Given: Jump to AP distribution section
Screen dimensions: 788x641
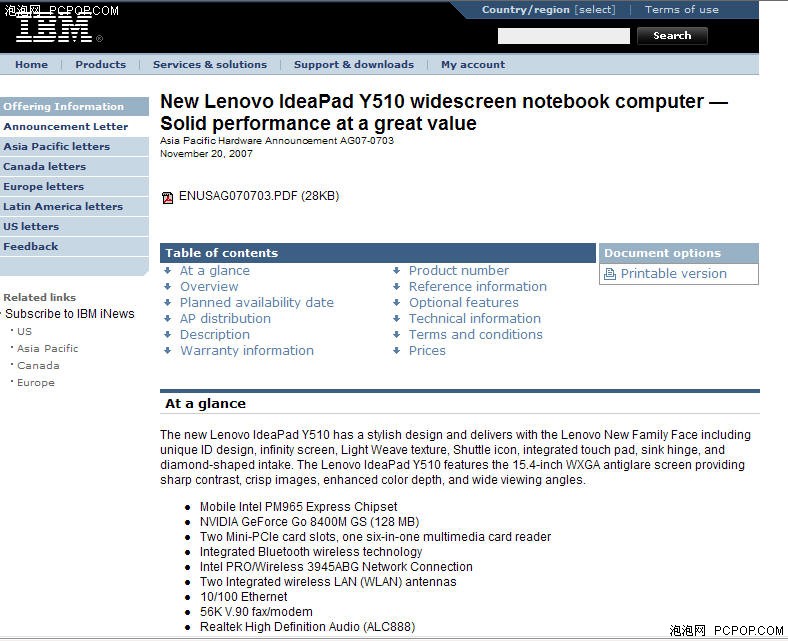Looking at the screenshot, I should (x=225, y=319).
